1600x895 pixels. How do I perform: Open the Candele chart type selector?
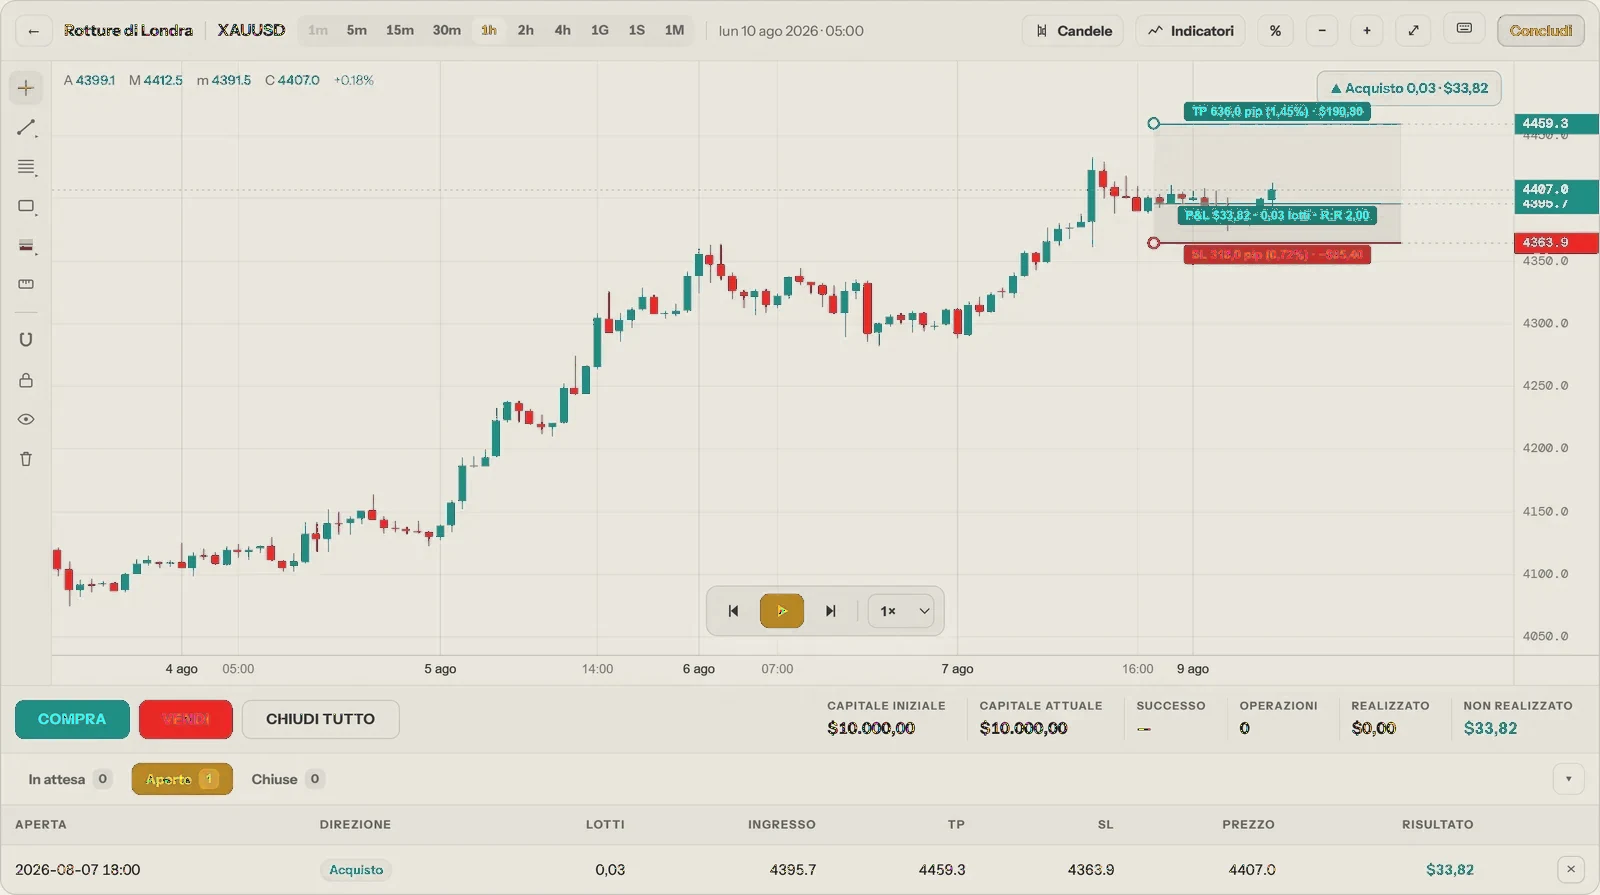click(1073, 31)
